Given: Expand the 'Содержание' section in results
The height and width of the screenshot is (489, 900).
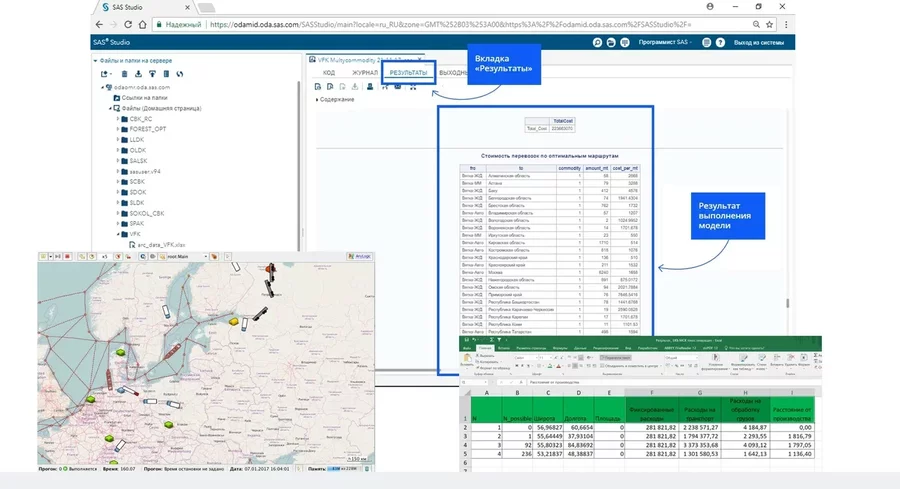Looking at the screenshot, I should (317, 99).
